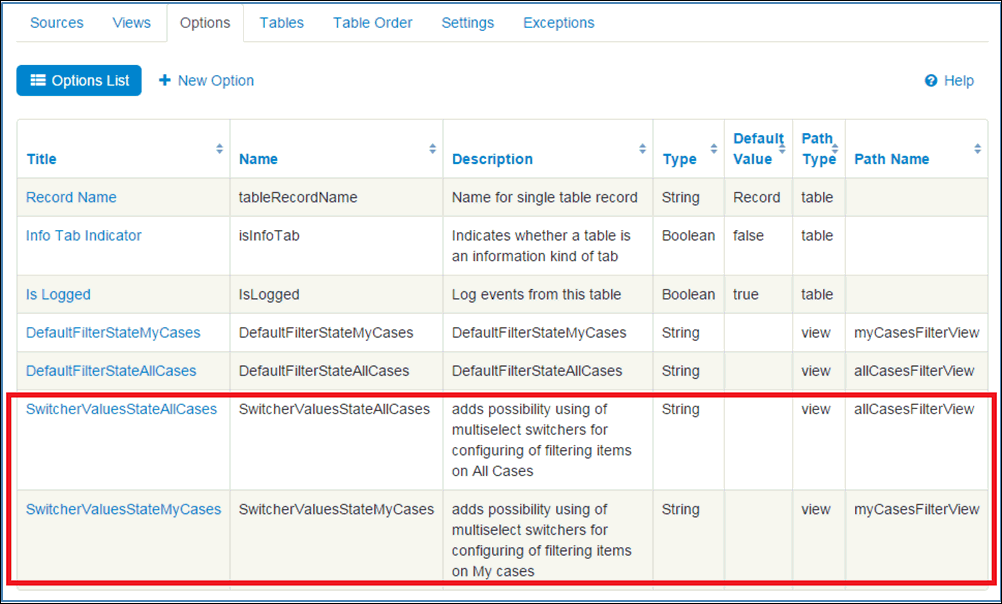Select the Table Order tab

coord(373,22)
